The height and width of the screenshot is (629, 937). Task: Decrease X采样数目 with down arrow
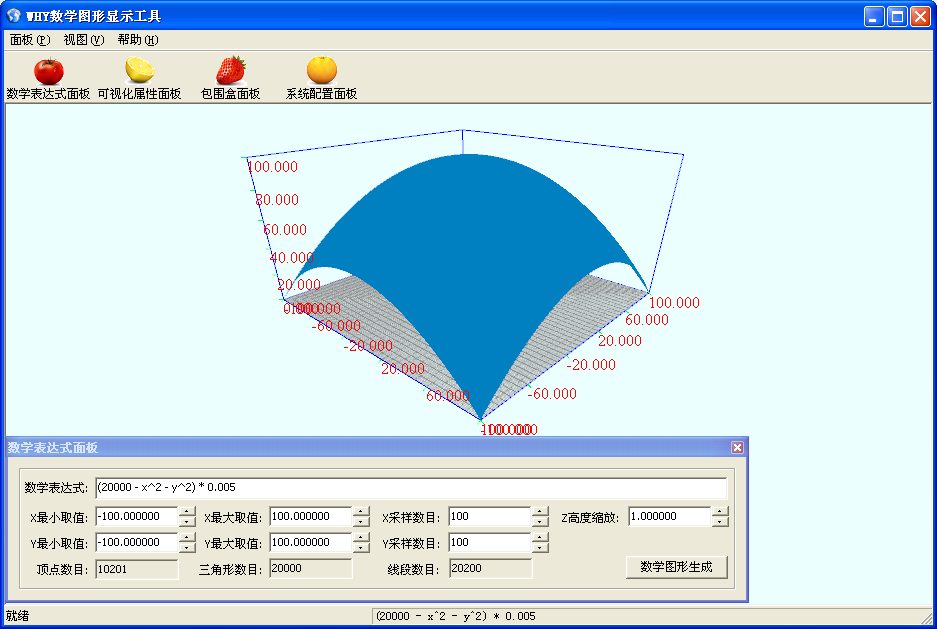[x=540, y=521]
